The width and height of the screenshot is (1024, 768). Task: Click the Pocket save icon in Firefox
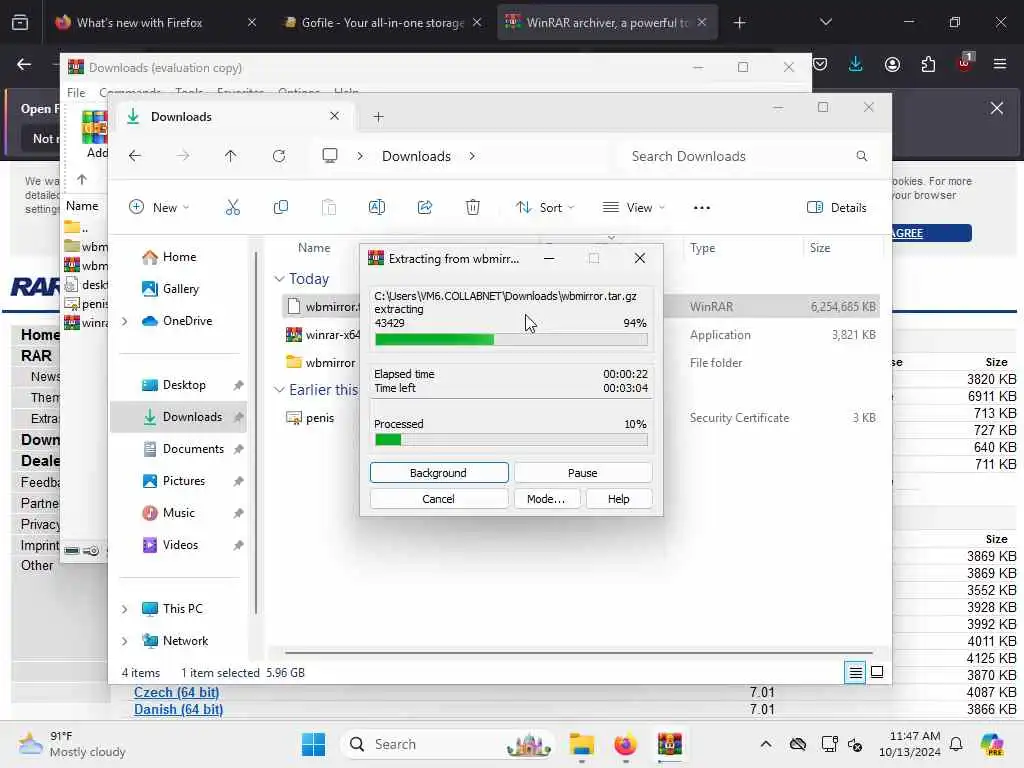(820, 64)
